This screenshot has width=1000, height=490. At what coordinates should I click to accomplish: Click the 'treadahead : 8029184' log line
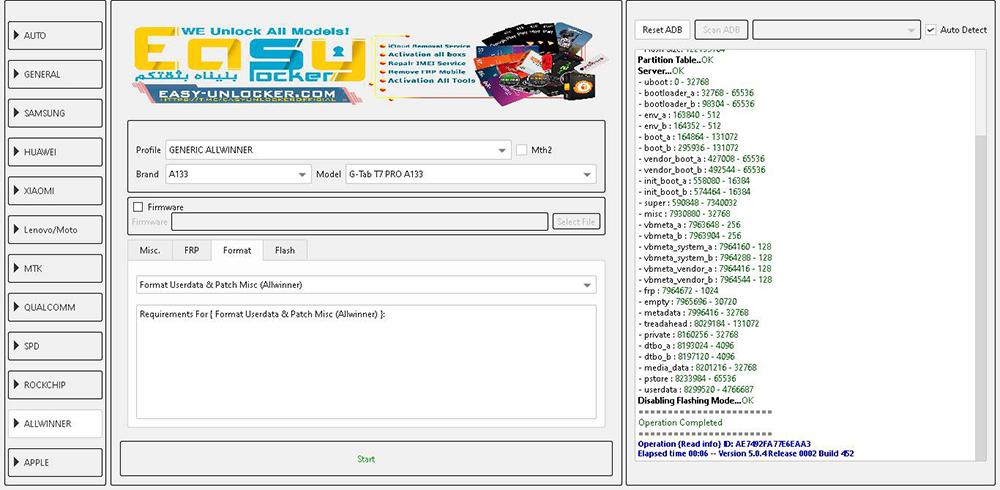pos(698,324)
